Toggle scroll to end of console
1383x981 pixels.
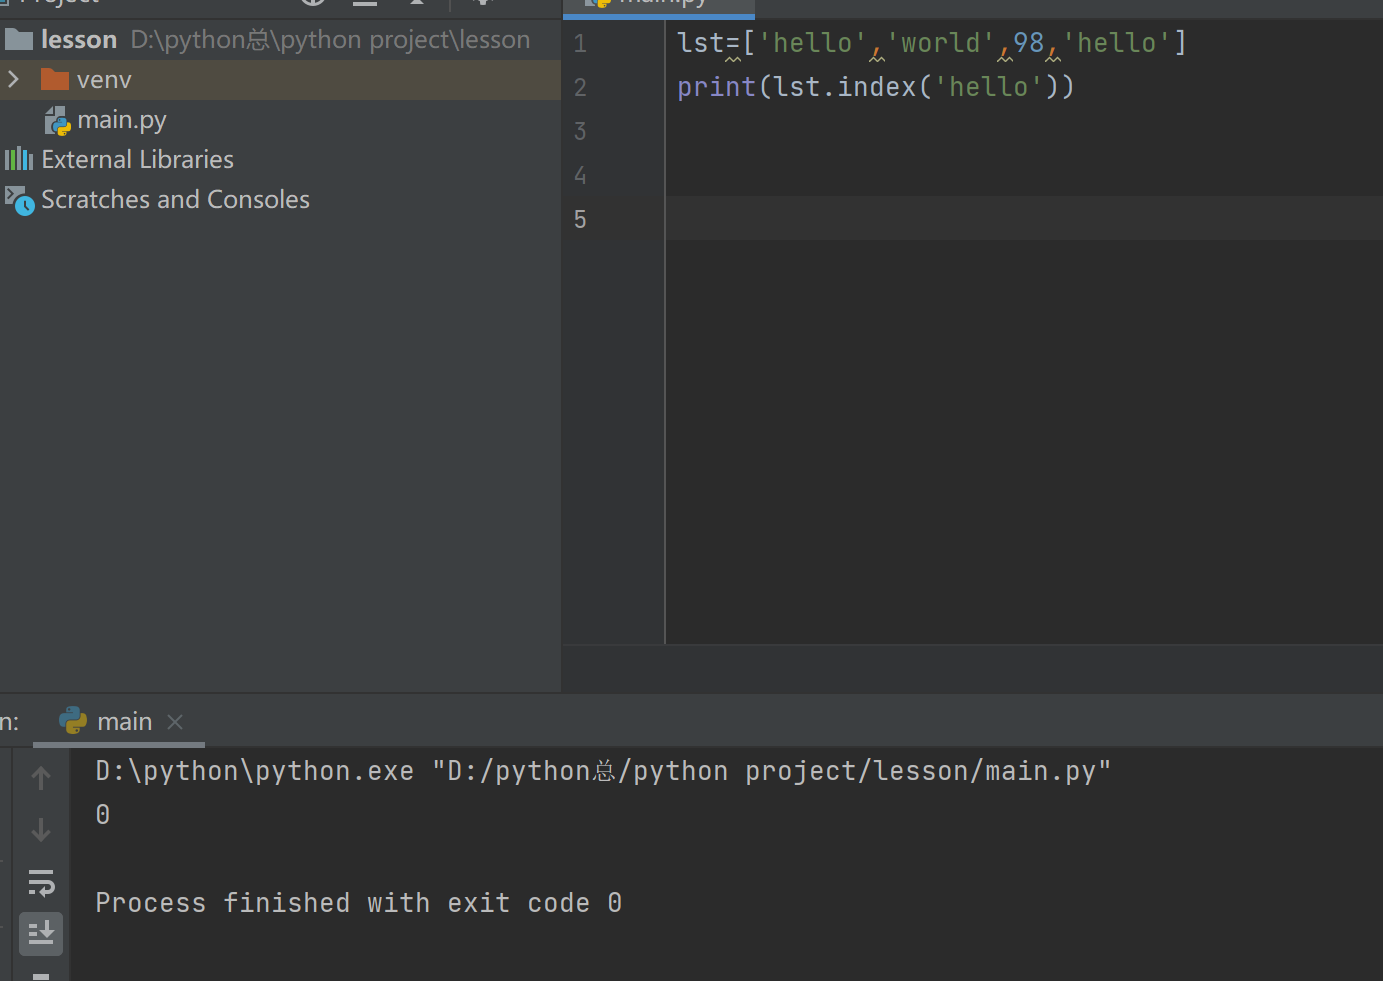(41, 934)
